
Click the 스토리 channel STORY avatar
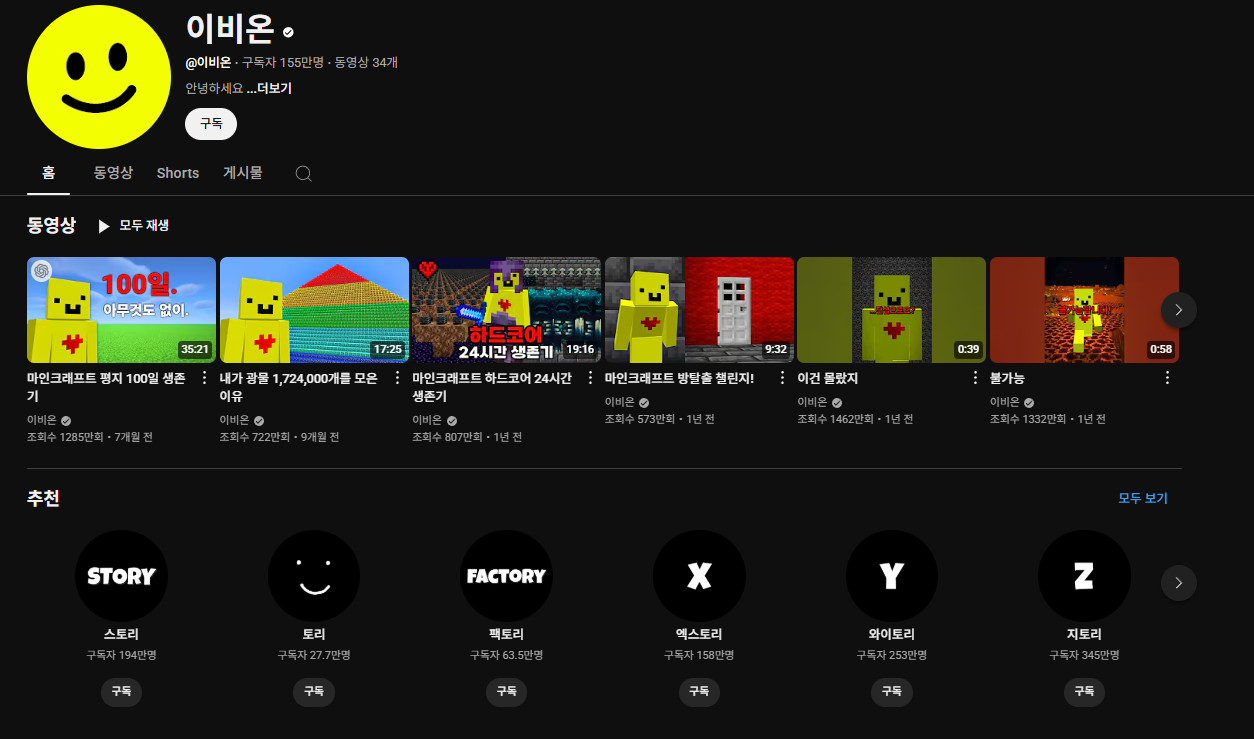coord(121,576)
